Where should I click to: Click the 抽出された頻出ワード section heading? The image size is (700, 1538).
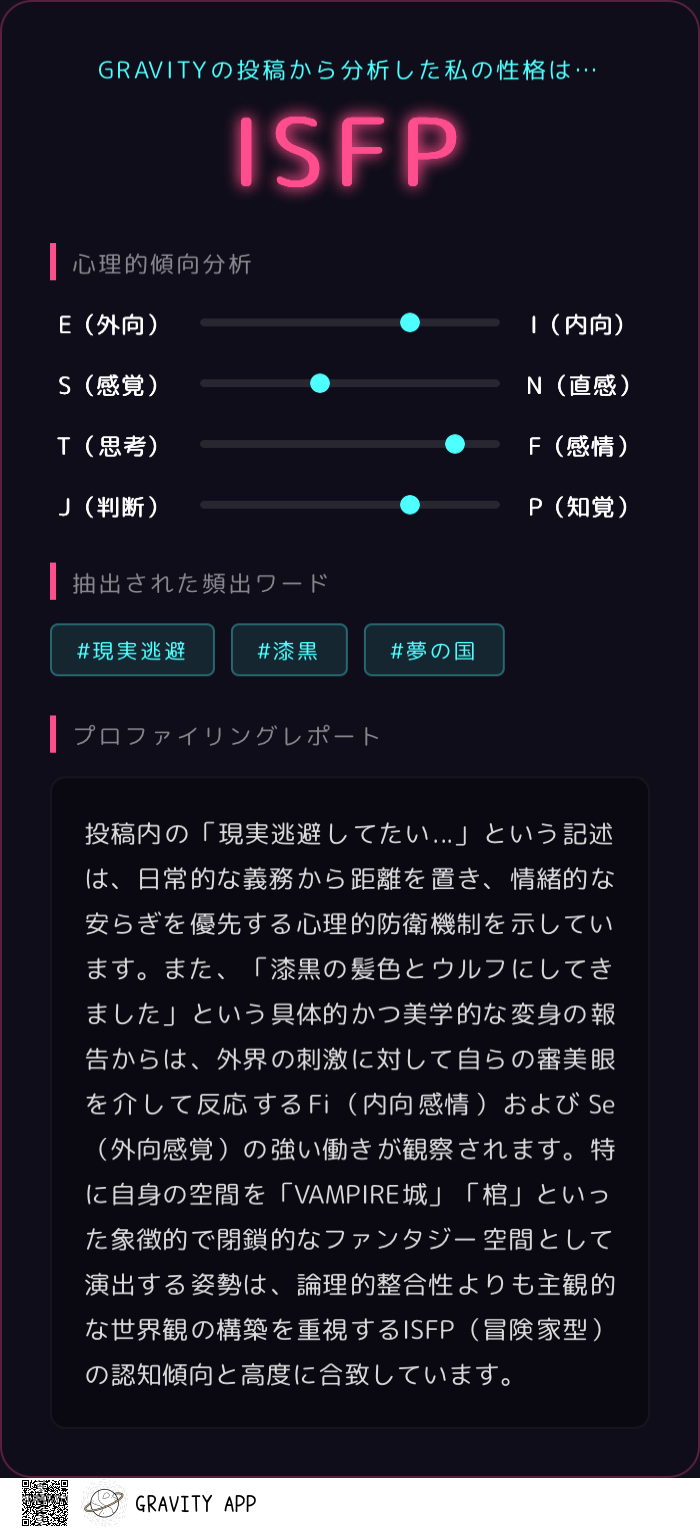point(200,583)
